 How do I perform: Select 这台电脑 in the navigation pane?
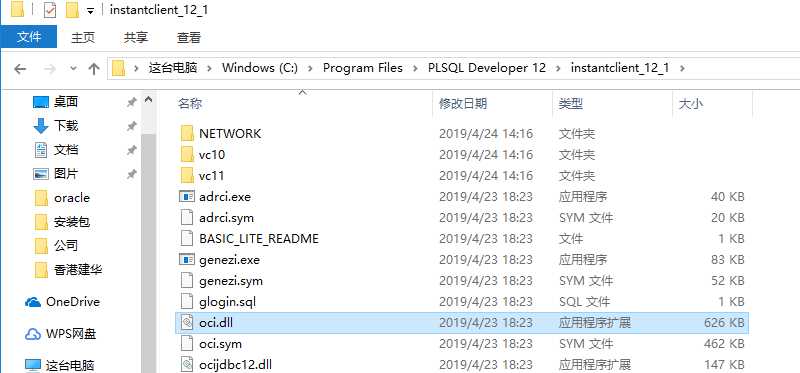tap(70, 365)
